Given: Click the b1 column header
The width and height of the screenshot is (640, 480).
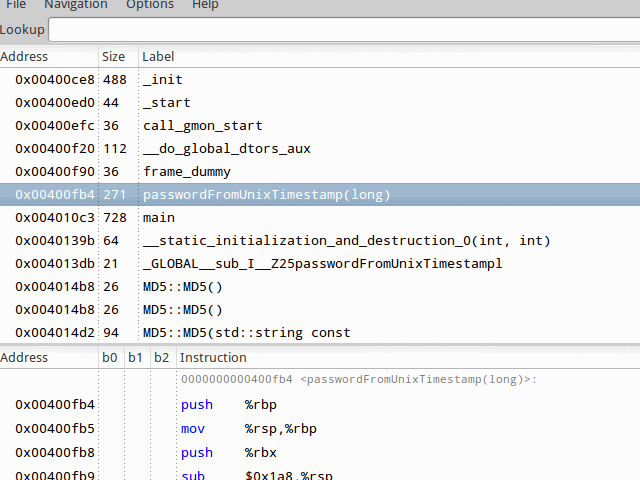Looking at the screenshot, I should (136, 358).
